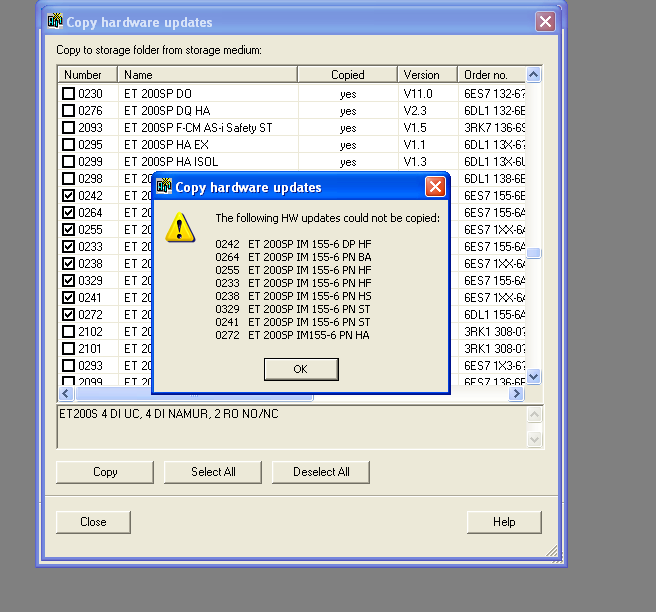Click dialog line 0238 ET 200SP IM 155-6 PN HS
The height and width of the screenshot is (612, 656).
pyautogui.click(x=293, y=296)
